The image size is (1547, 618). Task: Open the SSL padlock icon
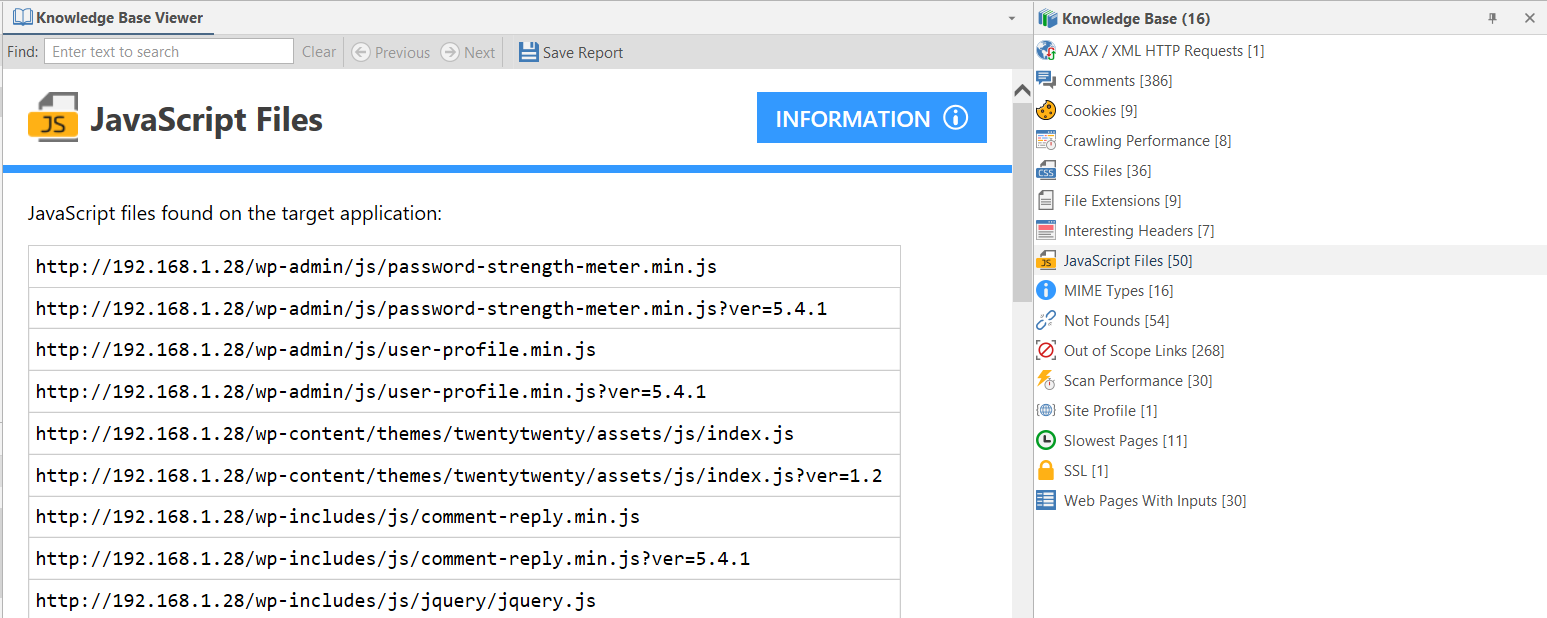(x=1045, y=470)
